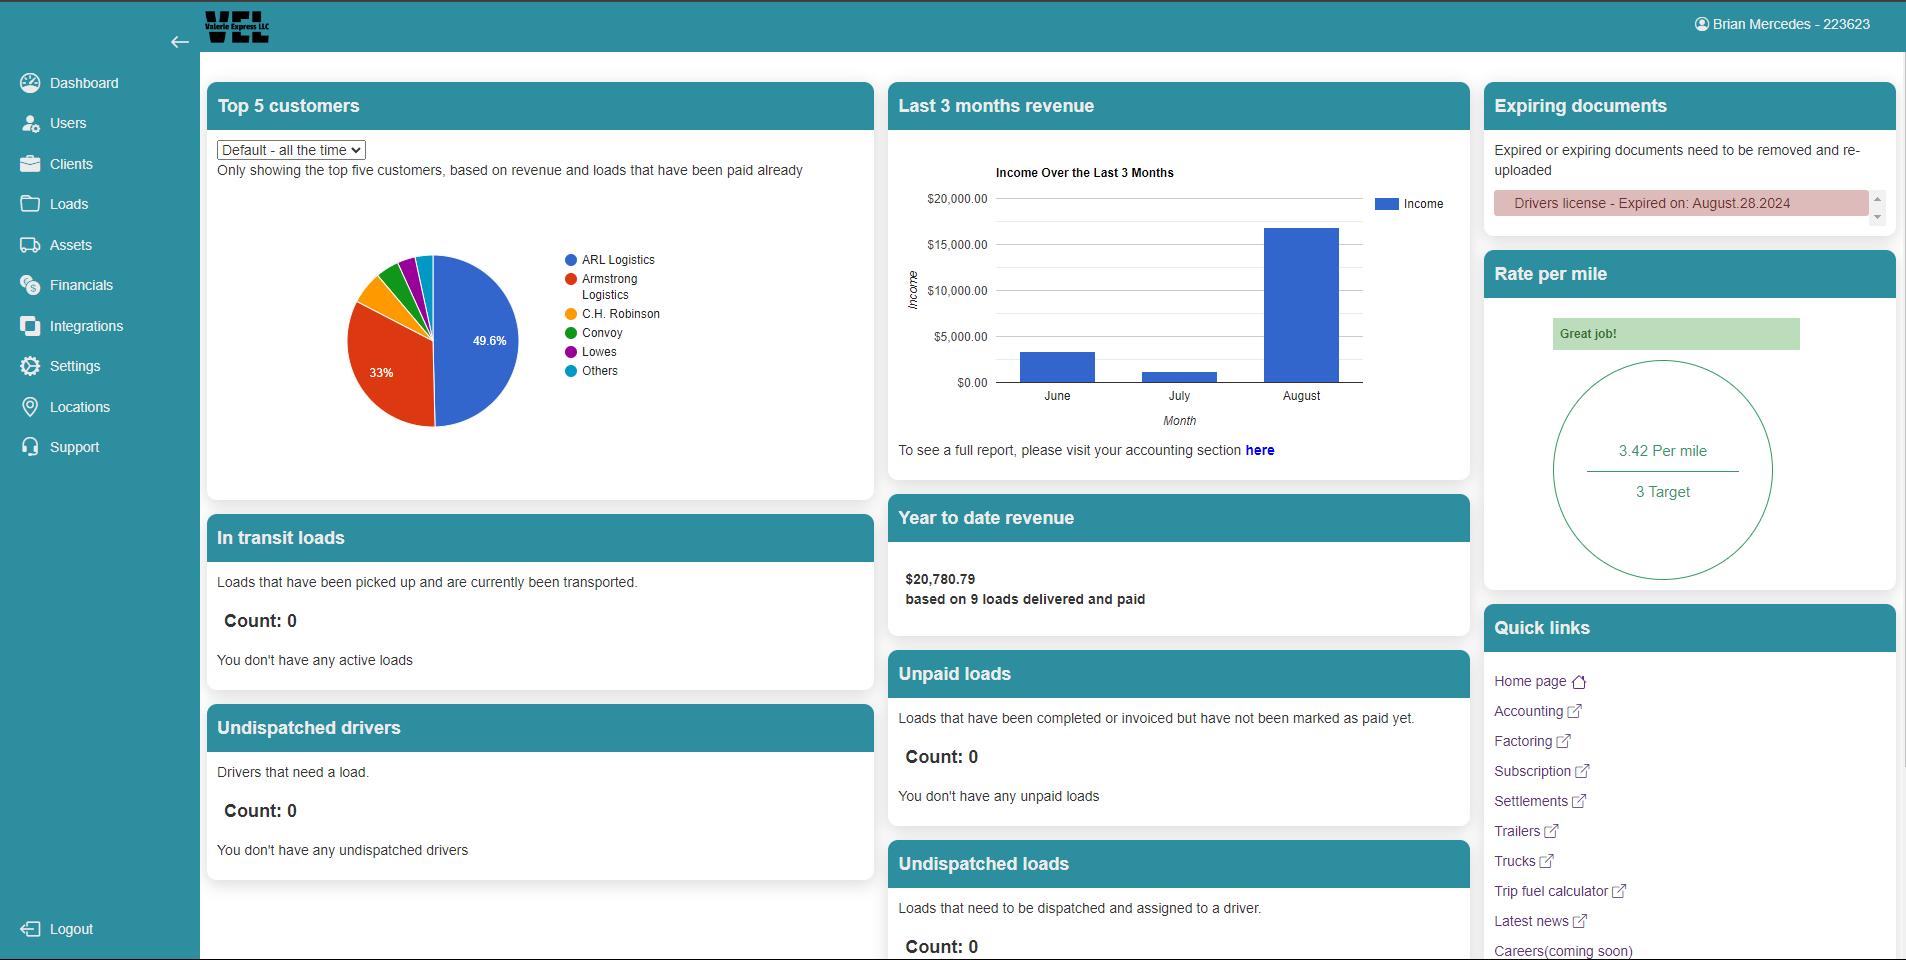Click the Support headset icon
The width and height of the screenshot is (1906, 960).
(x=30, y=447)
